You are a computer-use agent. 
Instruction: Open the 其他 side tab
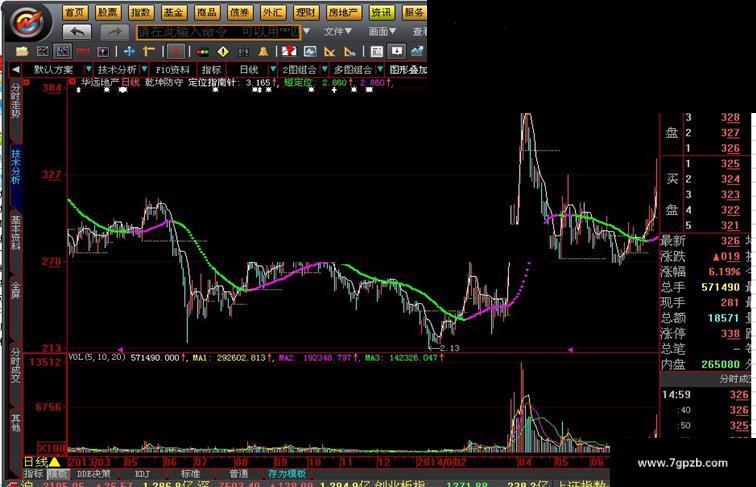point(16,422)
